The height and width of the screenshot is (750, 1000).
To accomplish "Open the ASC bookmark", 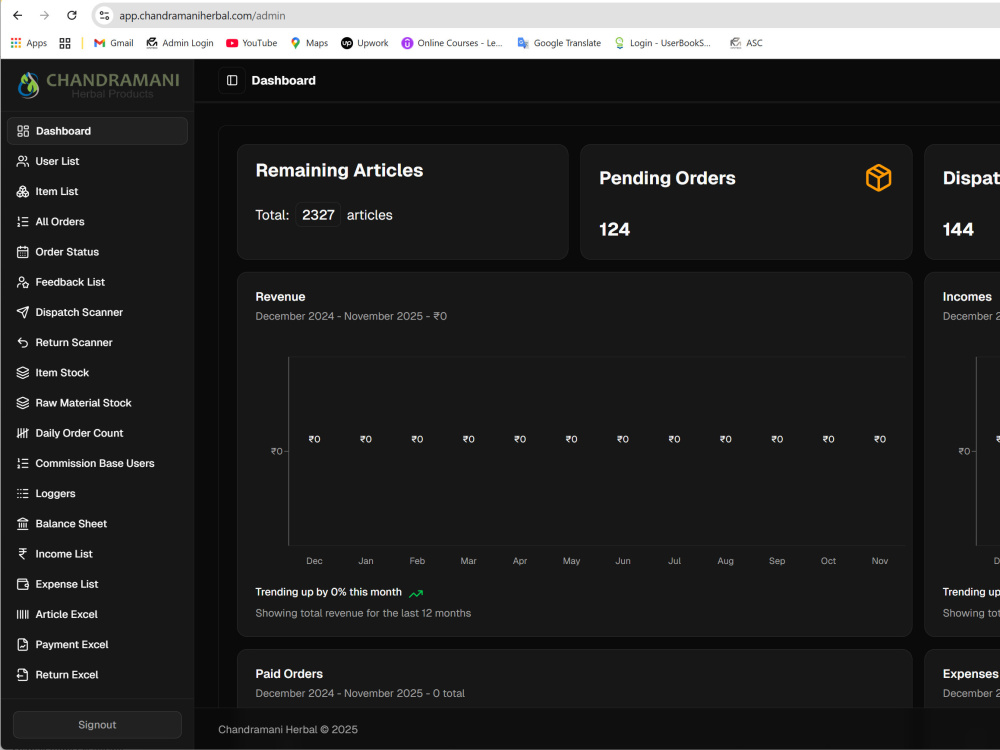I will [746, 43].
